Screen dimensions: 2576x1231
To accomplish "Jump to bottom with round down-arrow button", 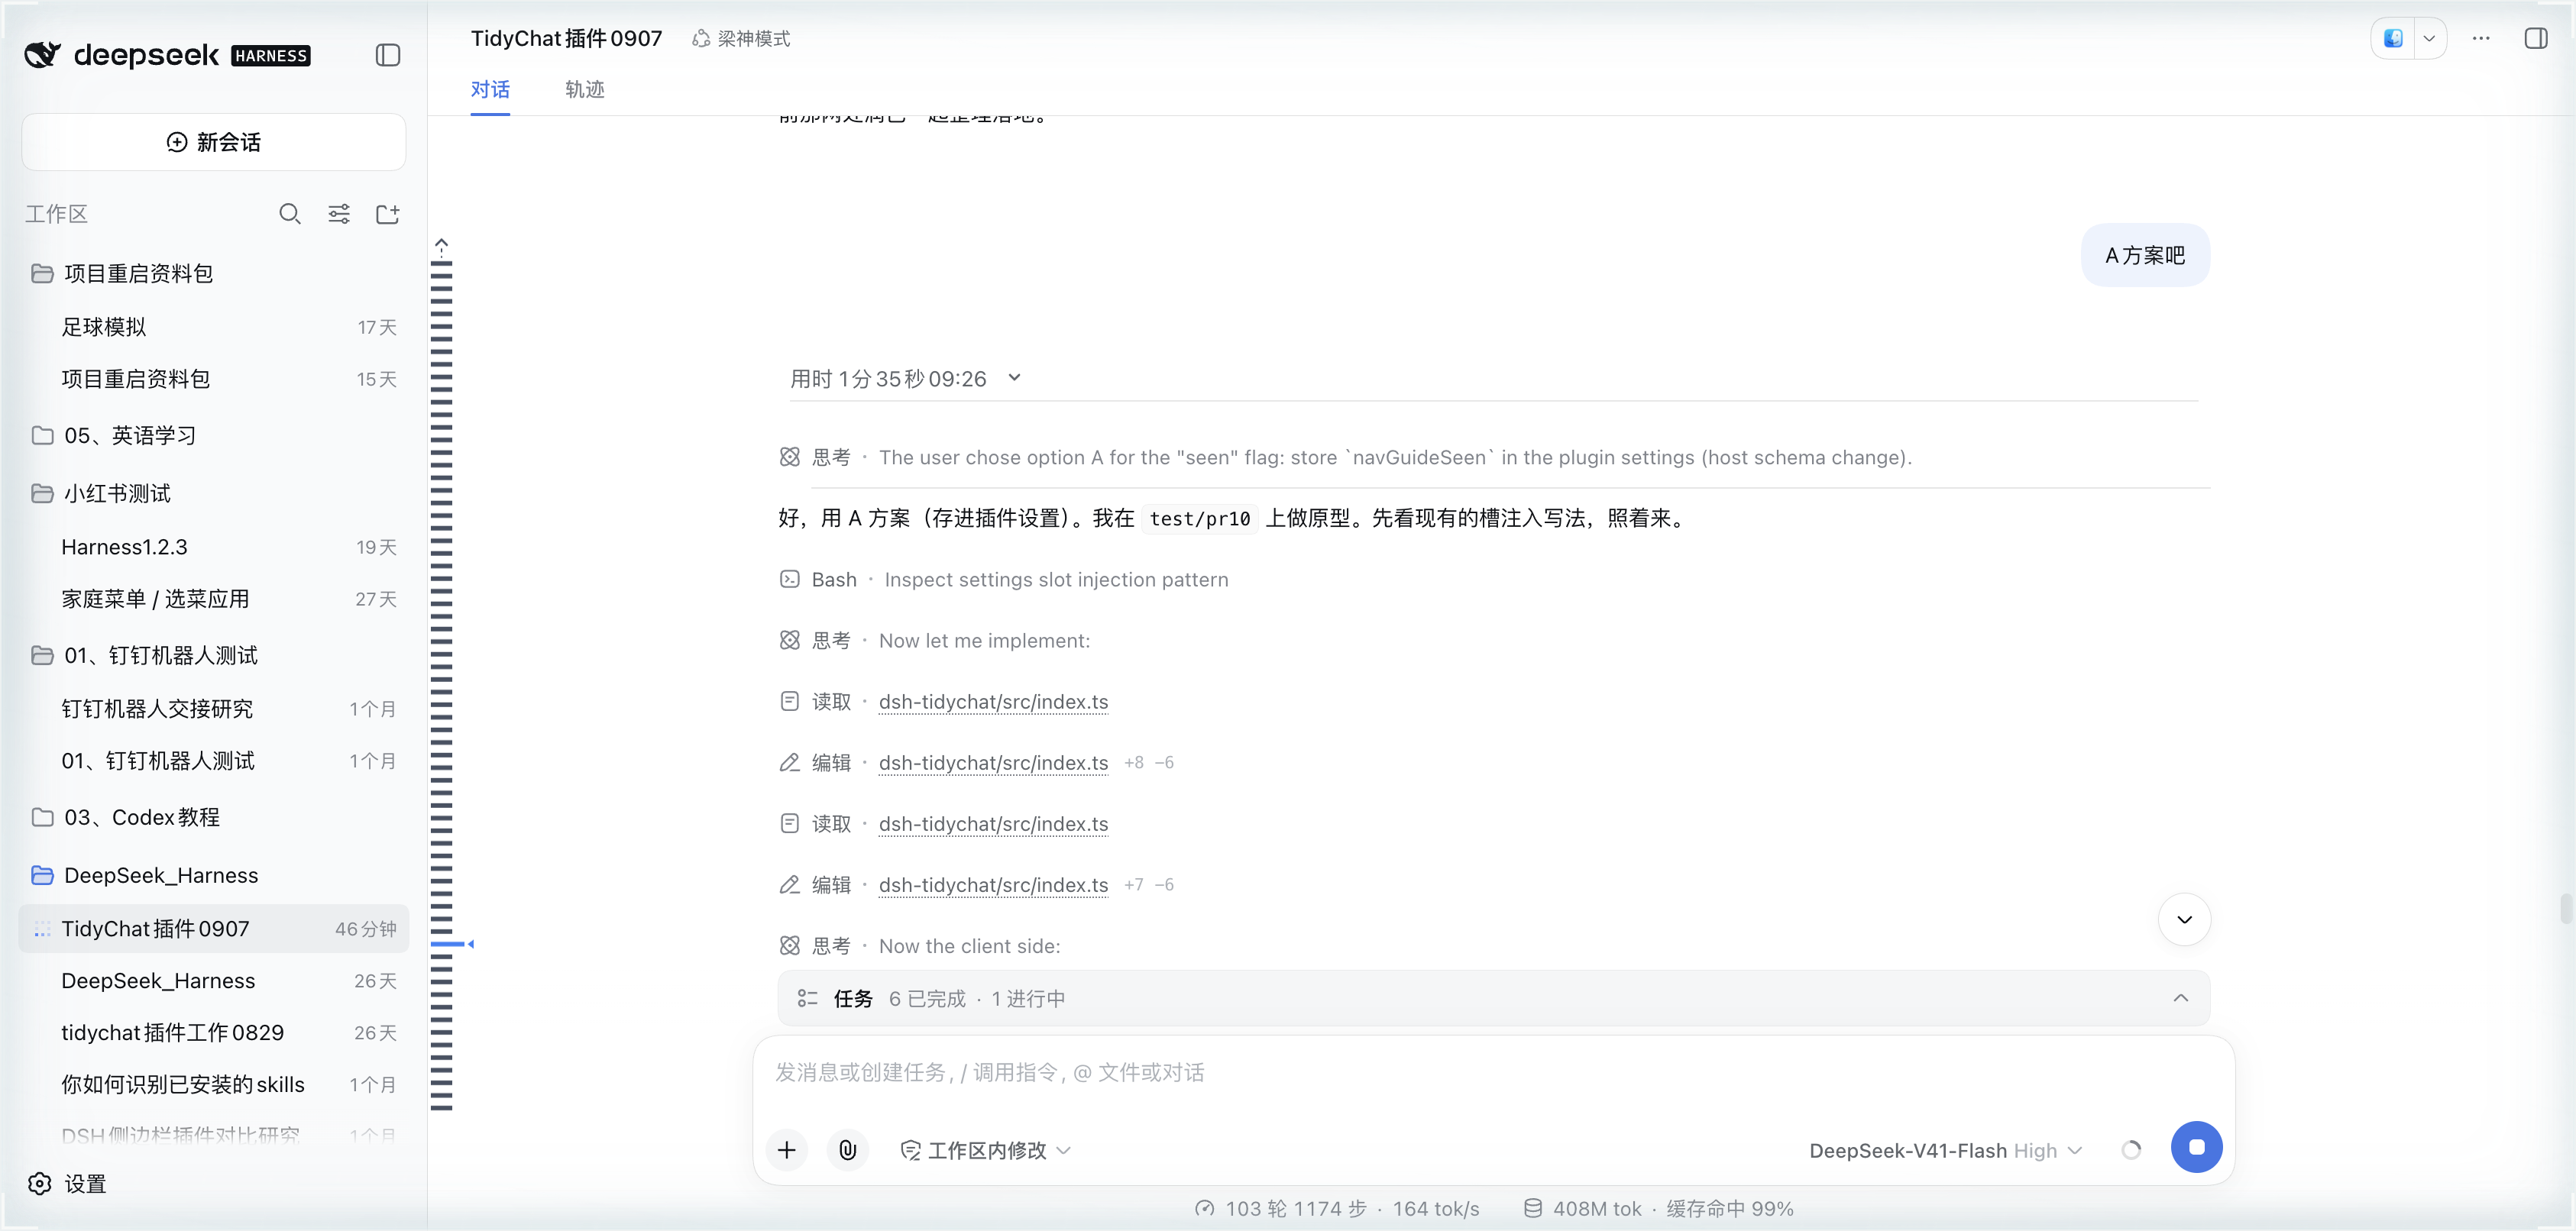I will tap(2184, 919).
